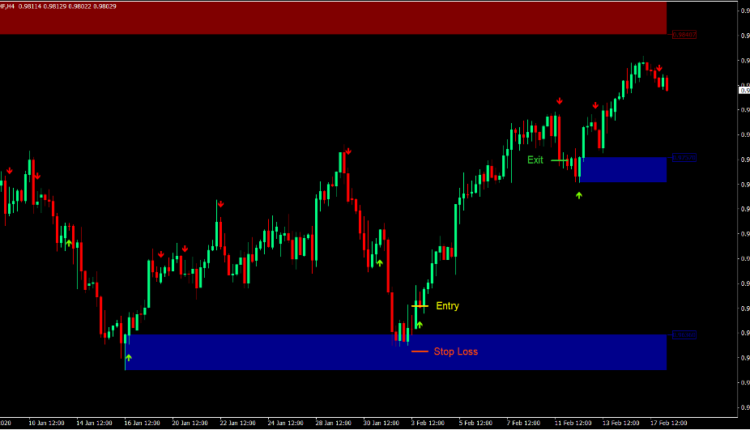Click the red price tag beside the supply zone
Screen dimensions: 750x430
684,34
